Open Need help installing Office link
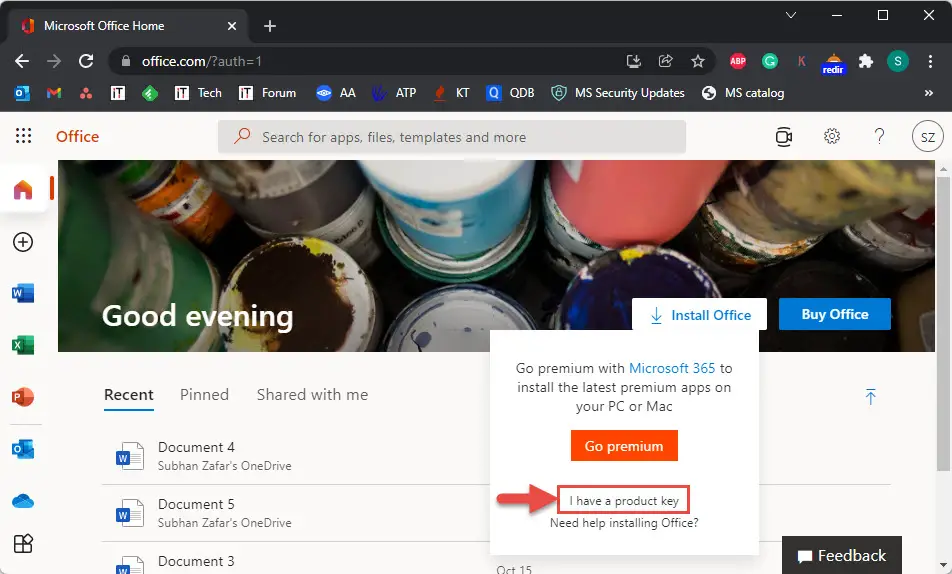952x574 pixels. tap(624, 522)
